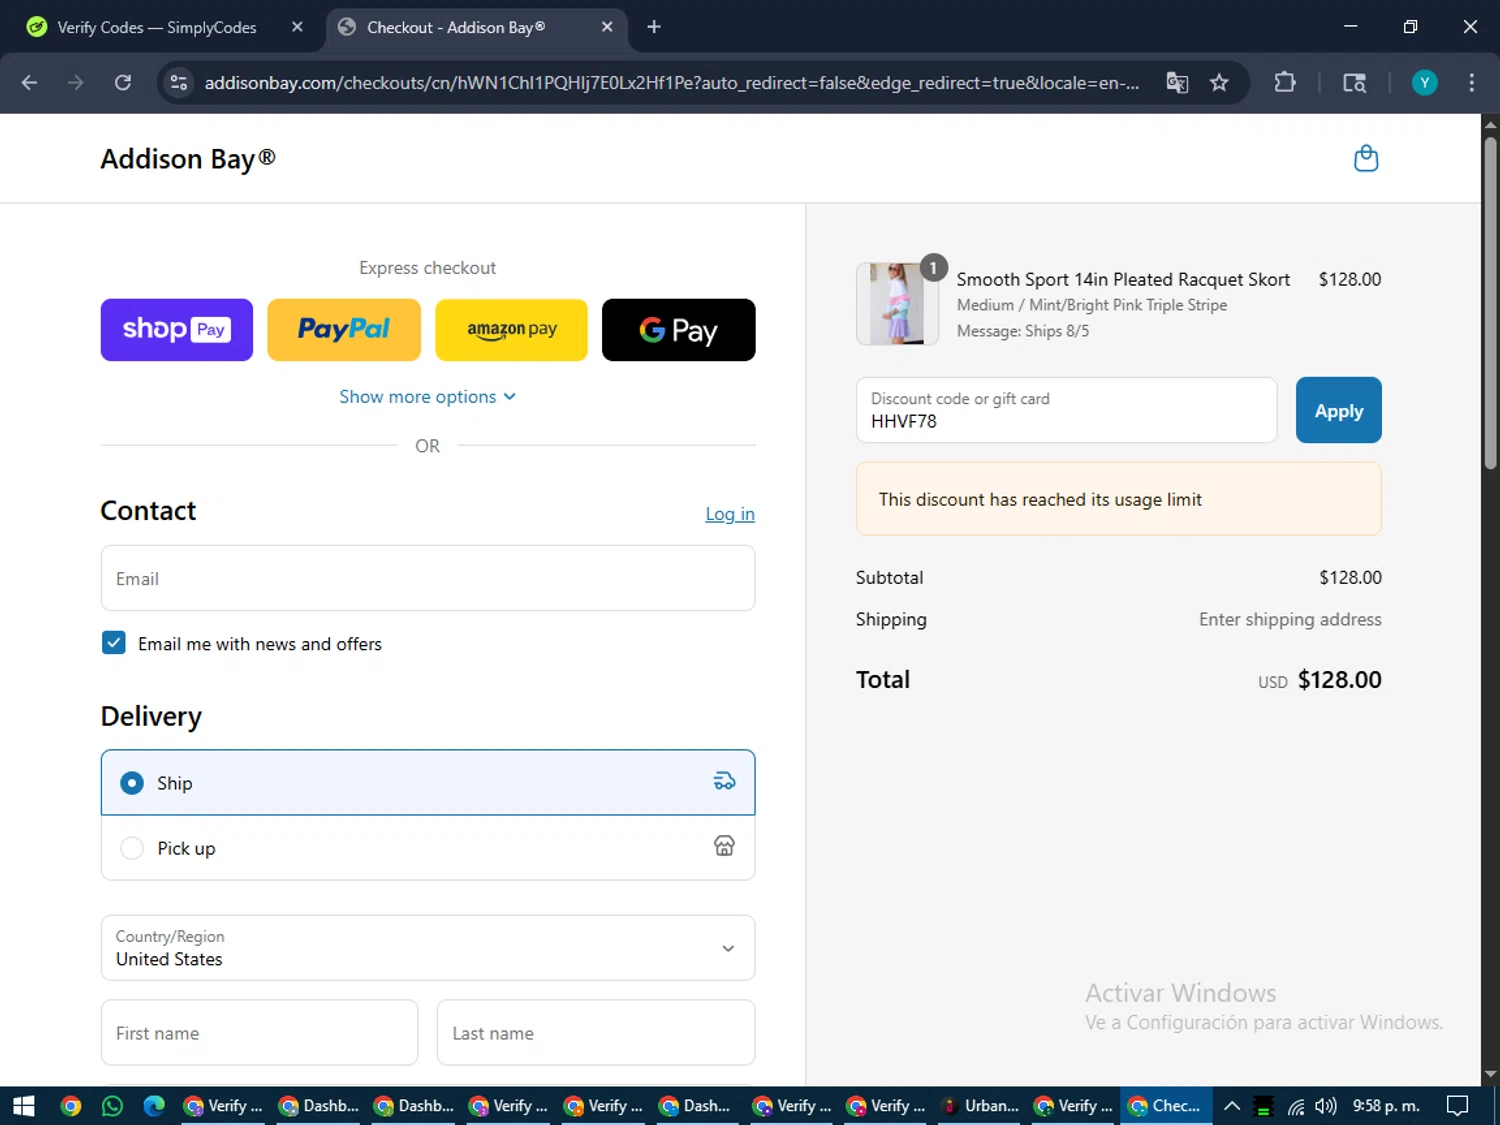Open the Log in link
Image resolution: width=1500 pixels, height=1125 pixels.
[x=730, y=514]
